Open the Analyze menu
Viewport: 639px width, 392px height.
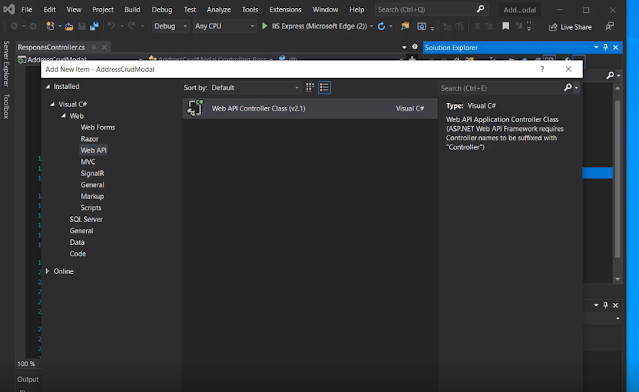218,9
